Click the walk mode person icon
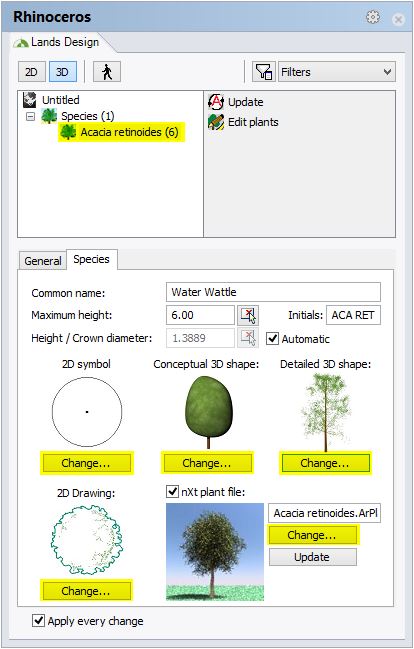414x649 pixels. pyautogui.click(x=107, y=72)
